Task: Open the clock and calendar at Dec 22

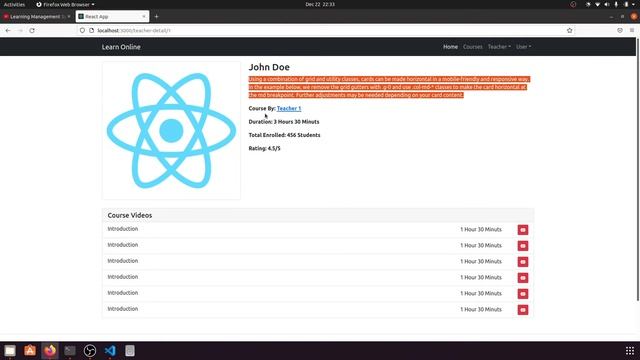Action: click(x=320, y=4)
